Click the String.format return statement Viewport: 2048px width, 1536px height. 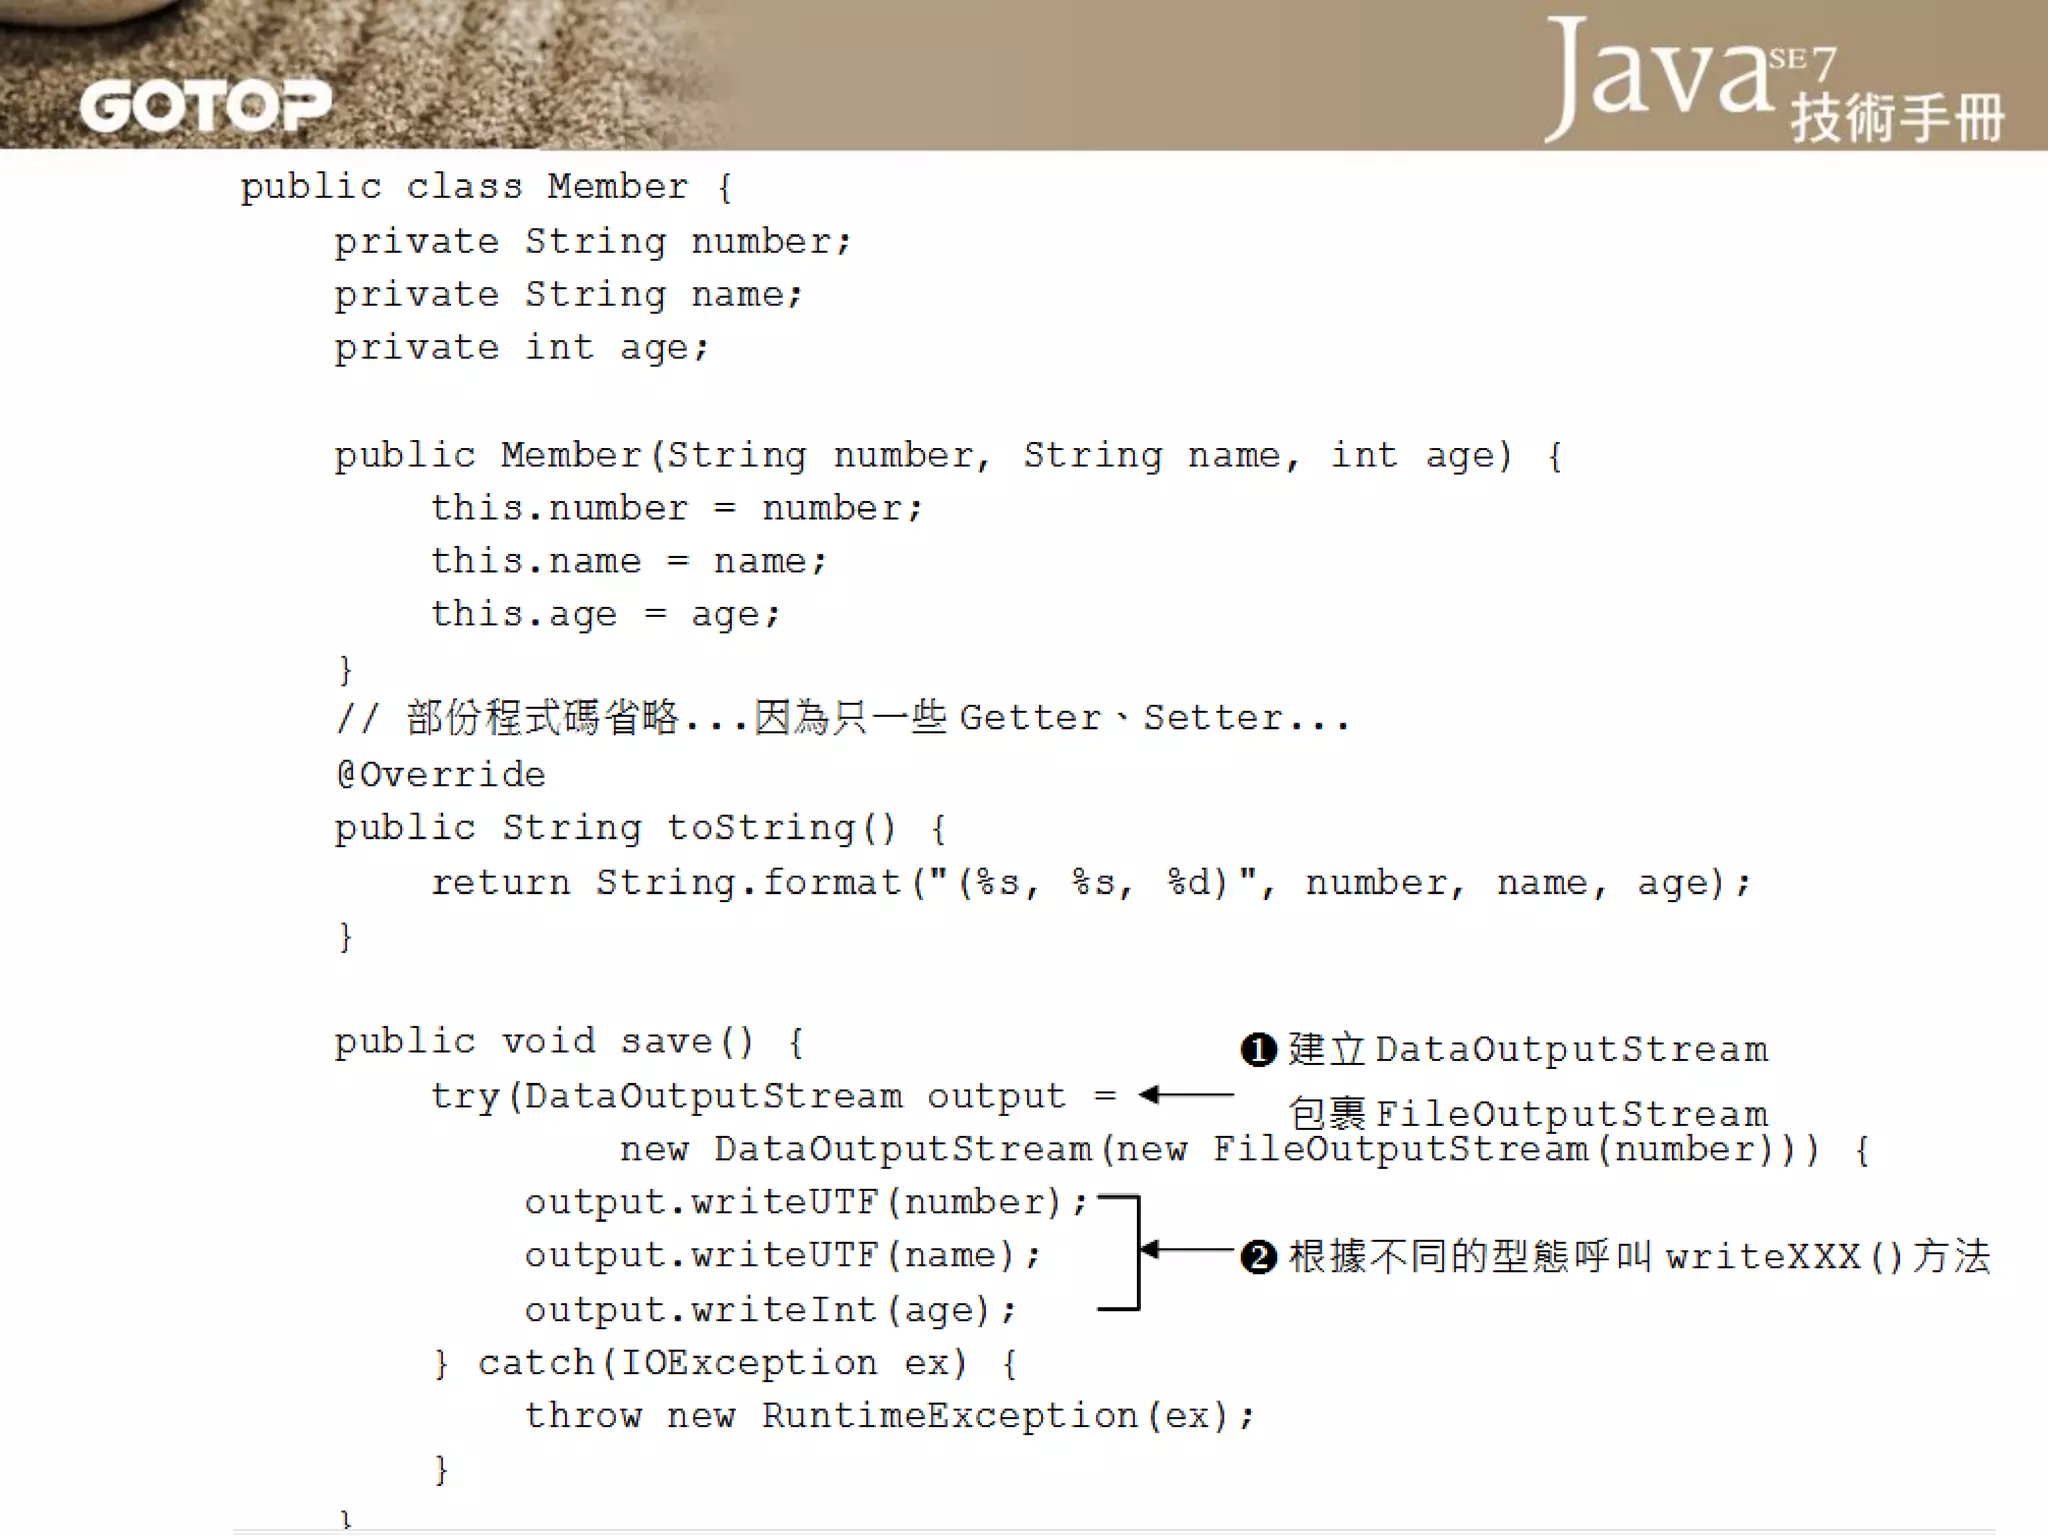tap(1089, 883)
